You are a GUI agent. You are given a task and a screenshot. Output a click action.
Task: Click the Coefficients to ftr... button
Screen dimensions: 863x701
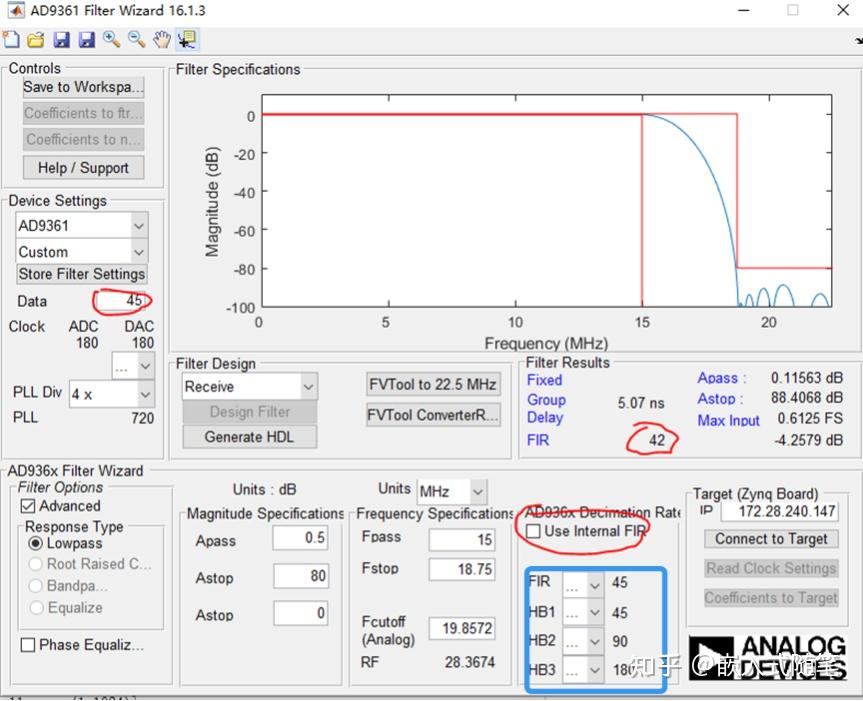[x=84, y=113]
